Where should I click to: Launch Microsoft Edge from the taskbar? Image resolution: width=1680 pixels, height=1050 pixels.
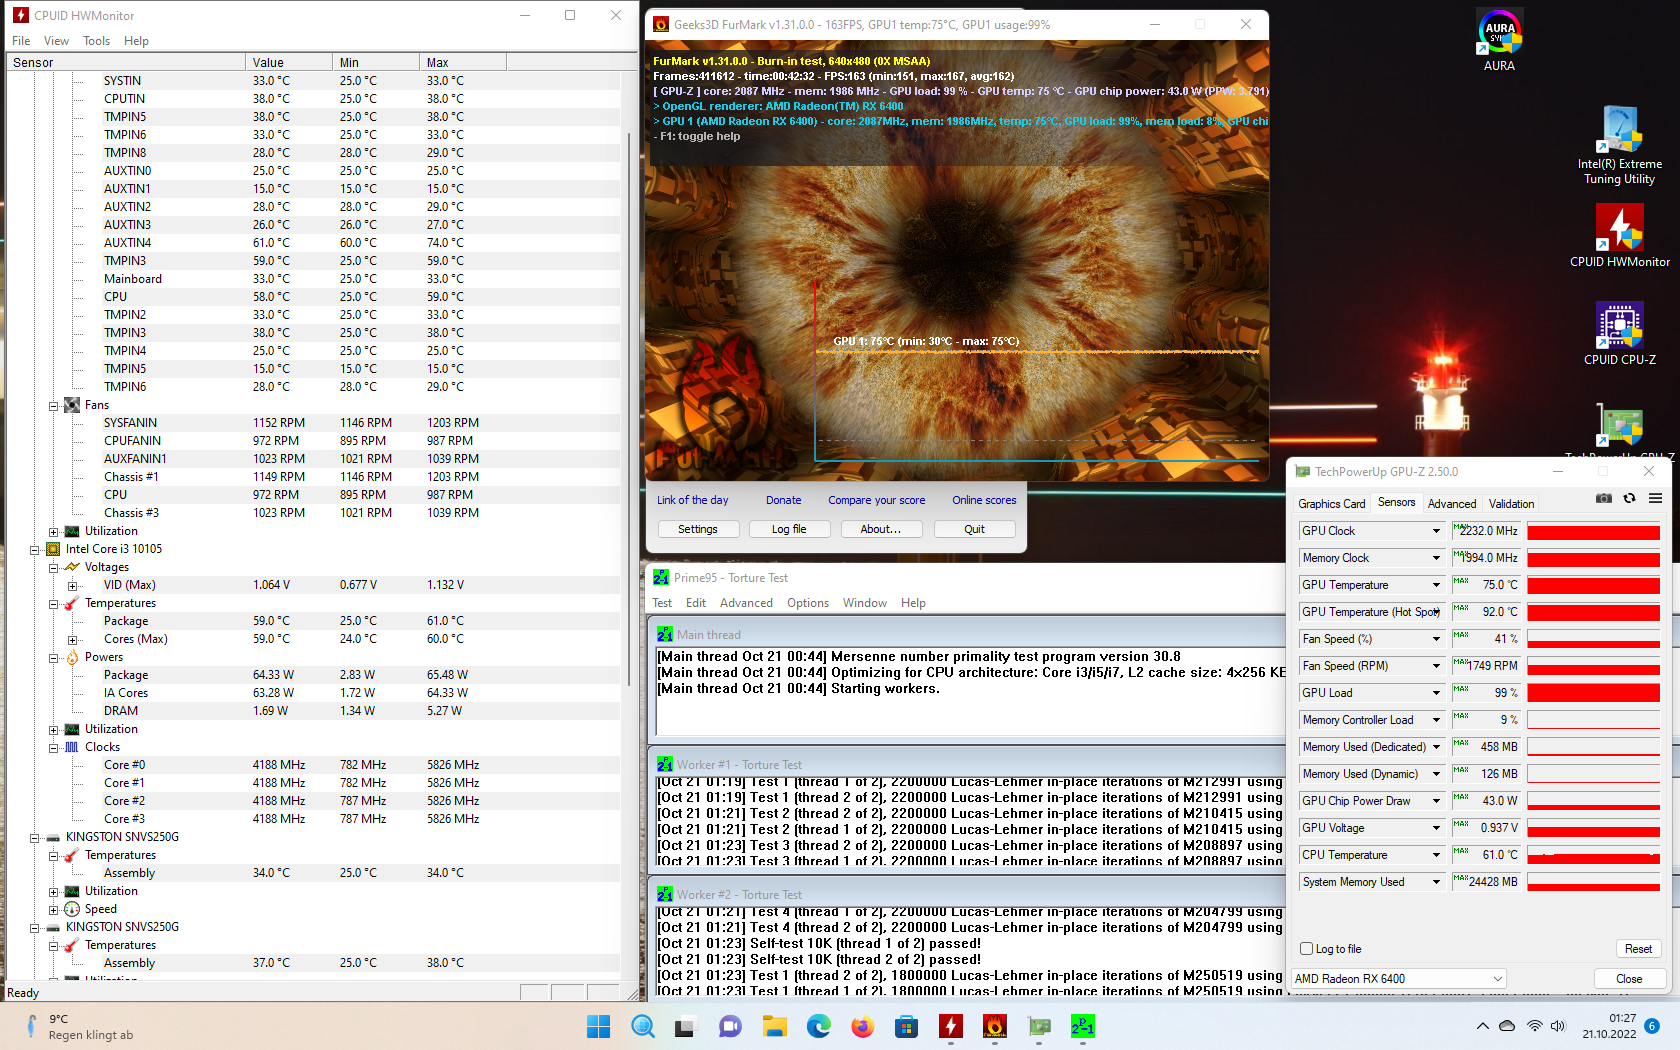[818, 1026]
